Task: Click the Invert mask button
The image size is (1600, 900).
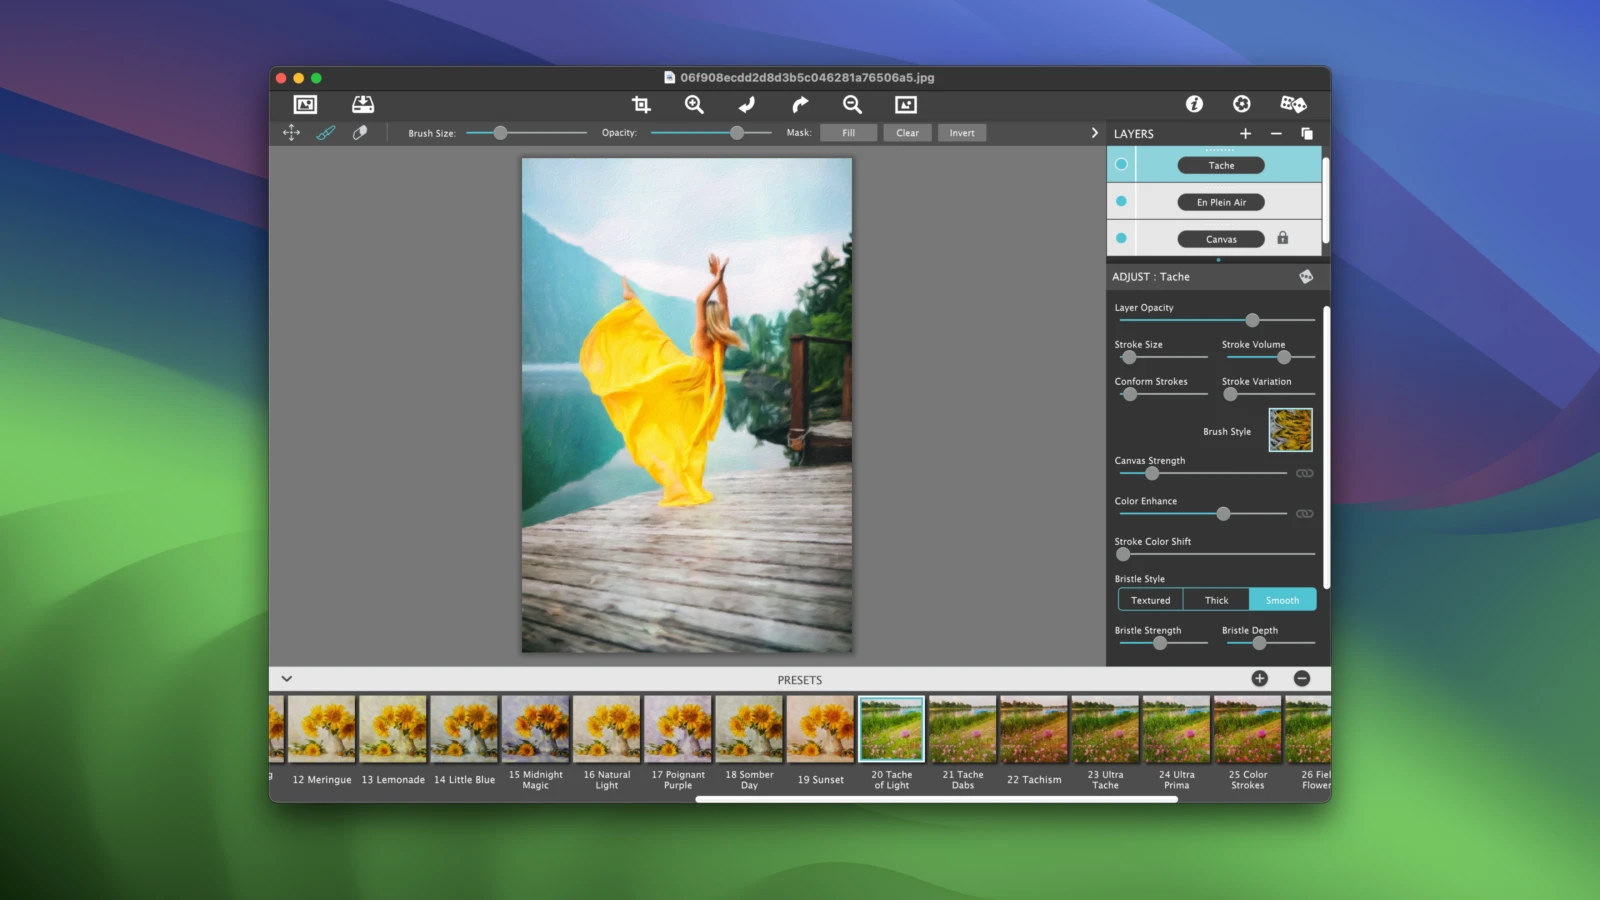Action: tap(960, 132)
